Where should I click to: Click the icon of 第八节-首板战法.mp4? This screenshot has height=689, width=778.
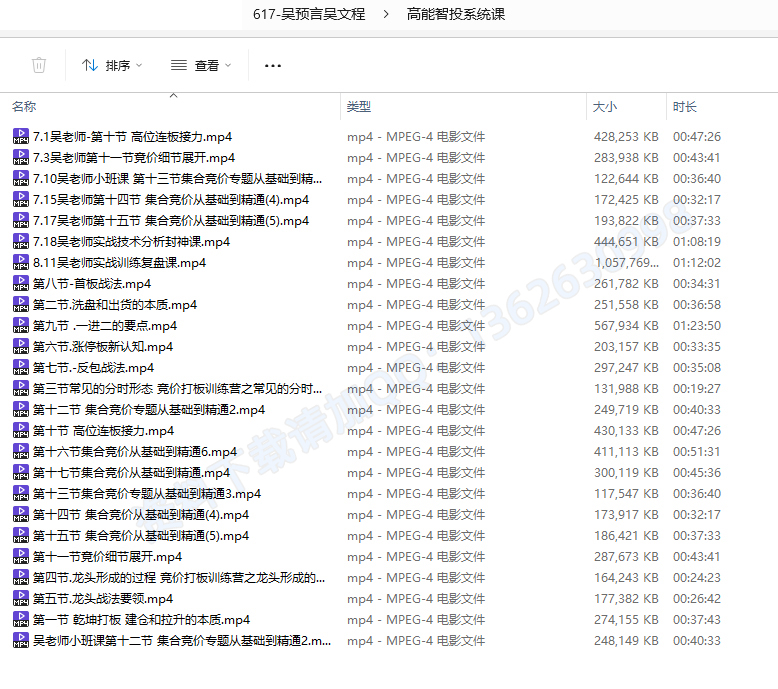pyautogui.click(x=20, y=284)
